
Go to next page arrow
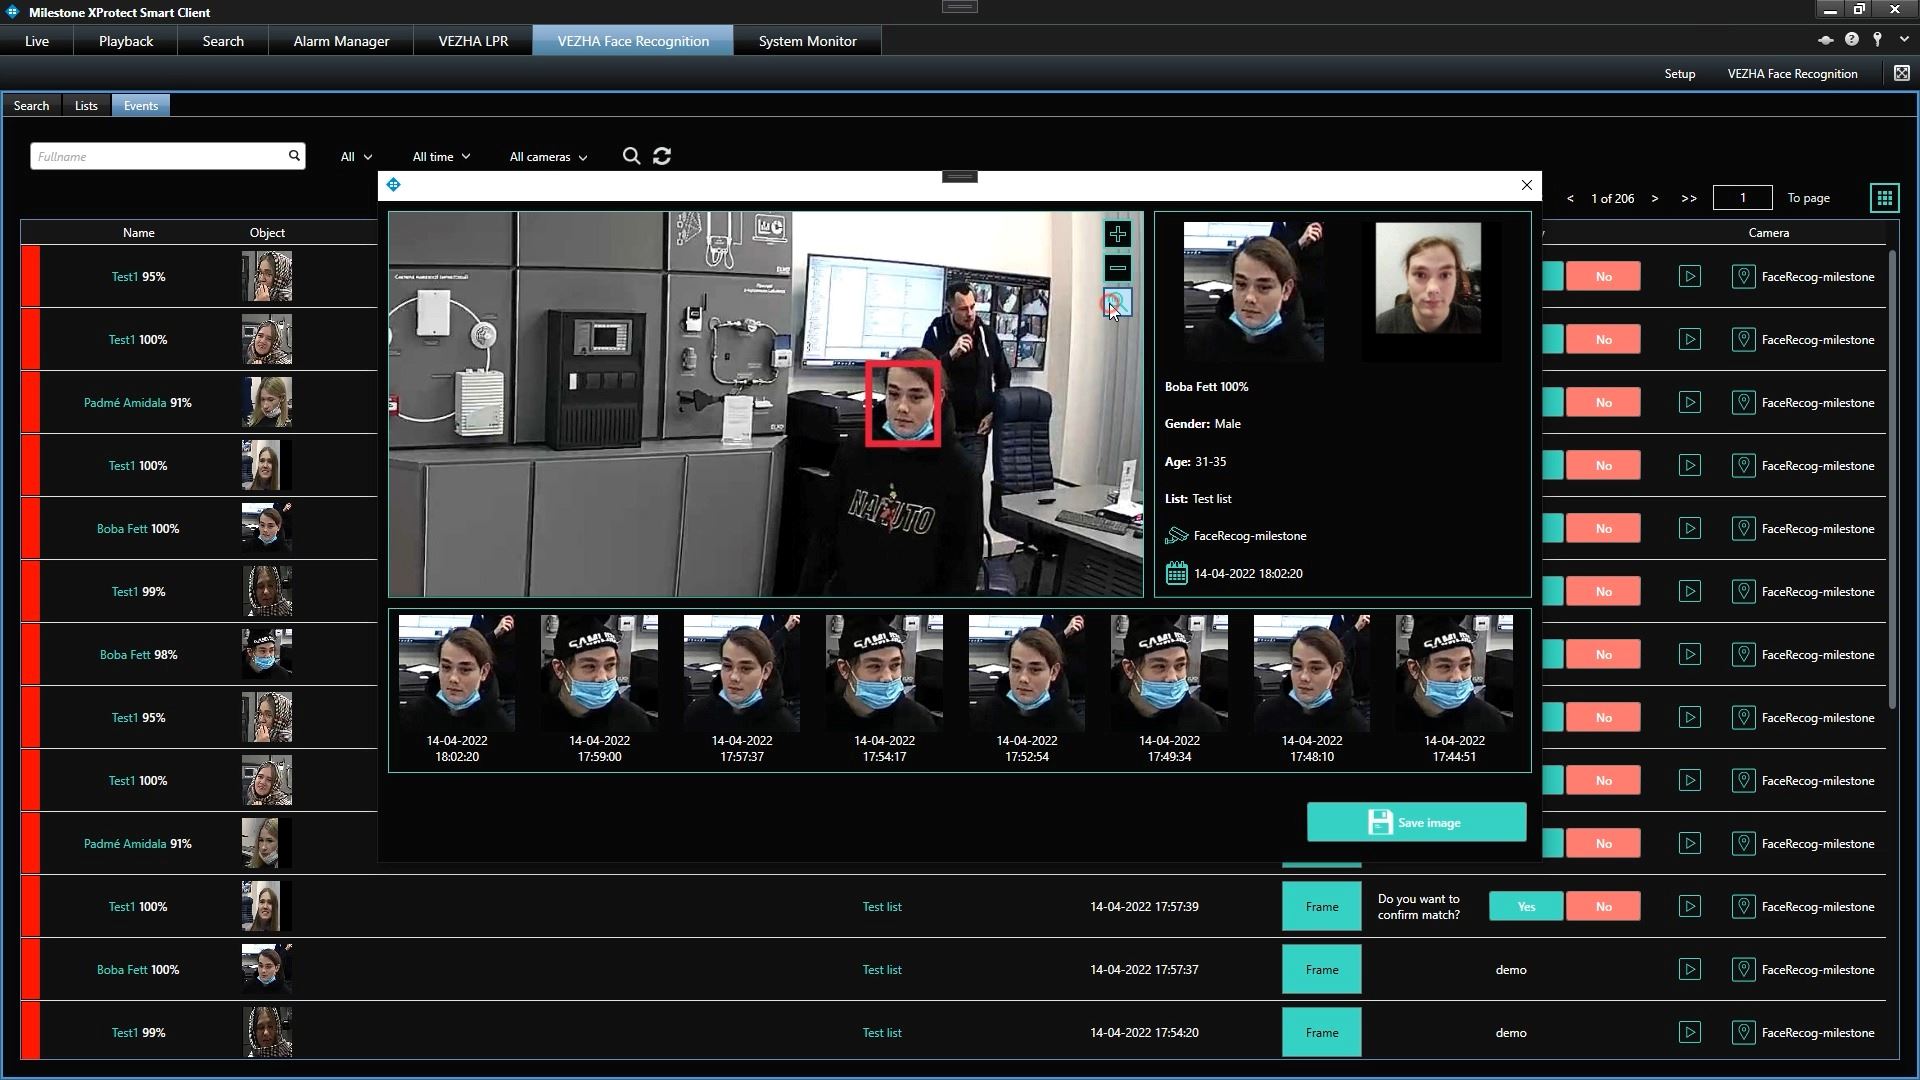pyautogui.click(x=1655, y=198)
